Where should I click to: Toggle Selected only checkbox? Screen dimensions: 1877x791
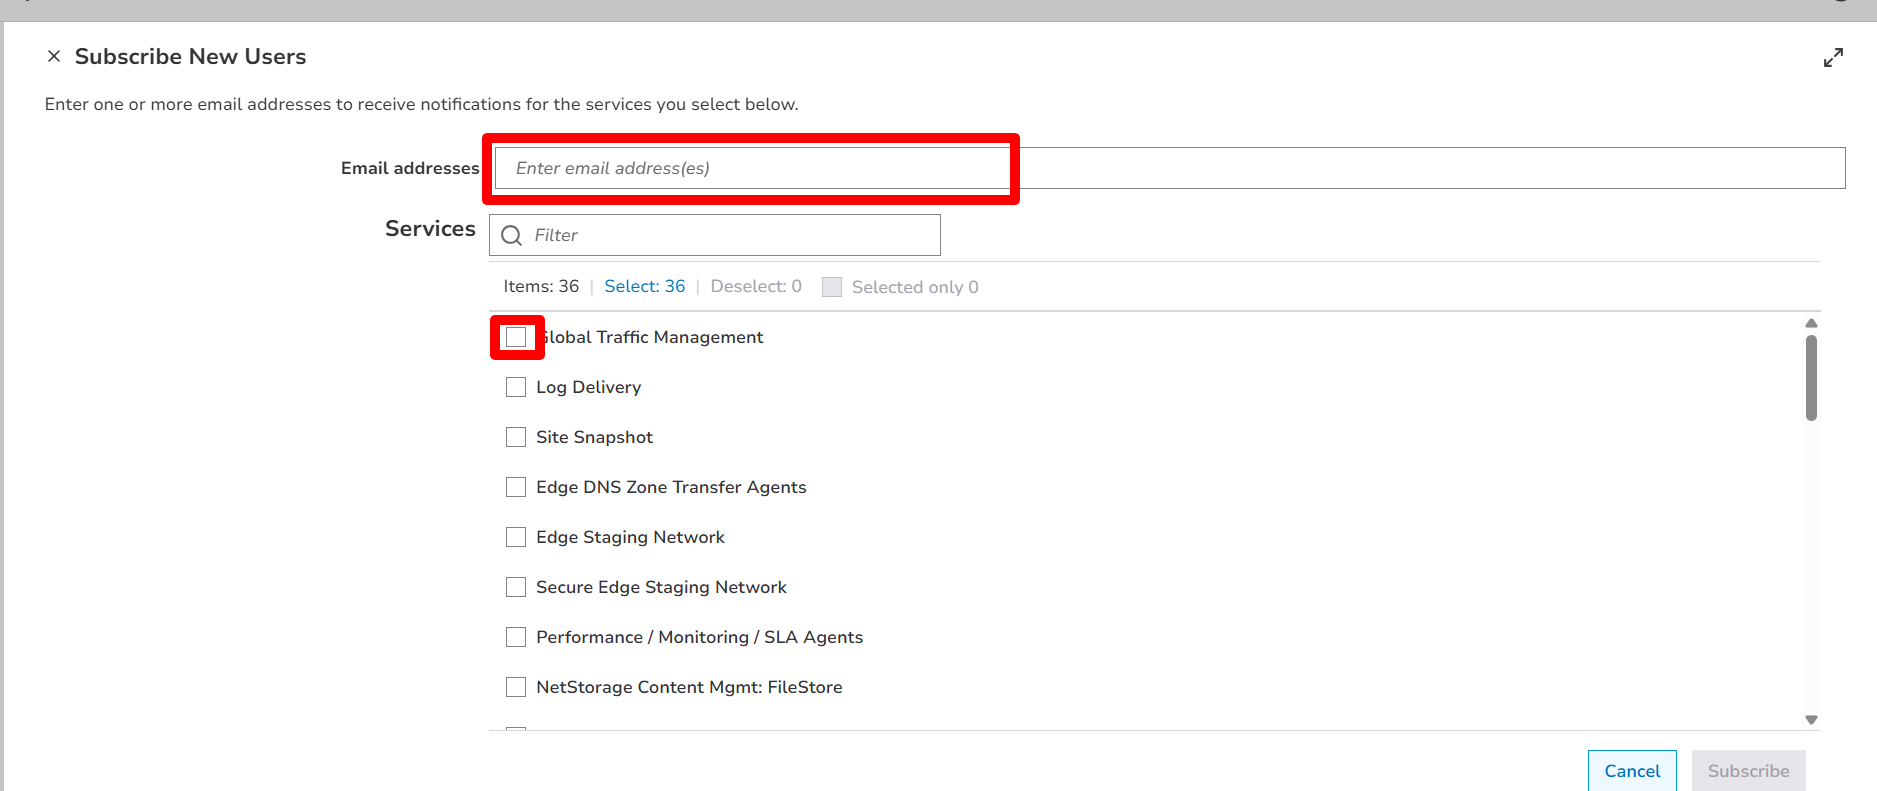tap(832, 288)
